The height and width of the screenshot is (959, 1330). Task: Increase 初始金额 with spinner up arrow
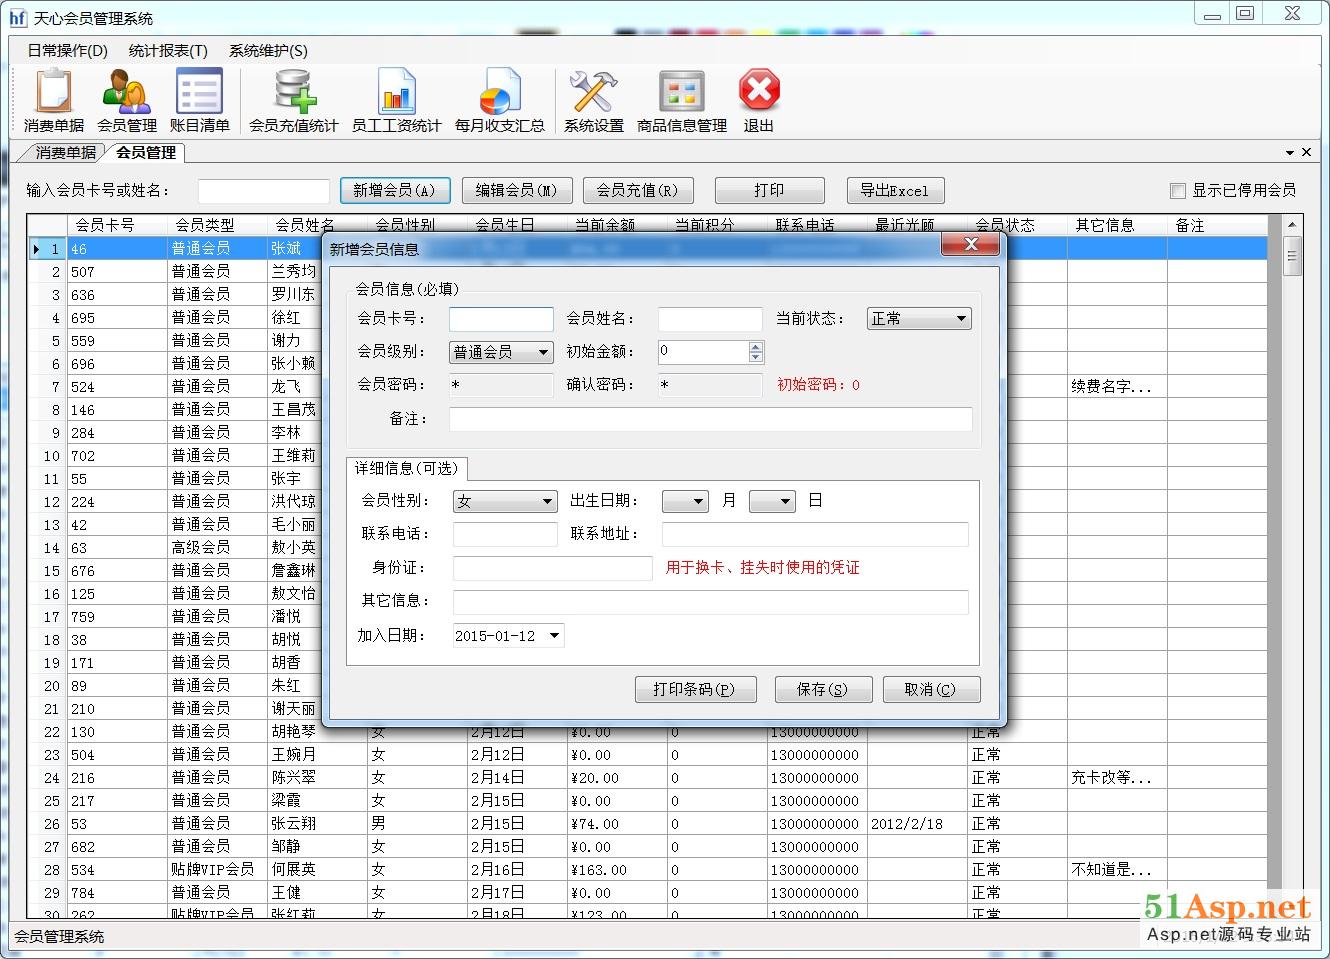tap(756, 347)
